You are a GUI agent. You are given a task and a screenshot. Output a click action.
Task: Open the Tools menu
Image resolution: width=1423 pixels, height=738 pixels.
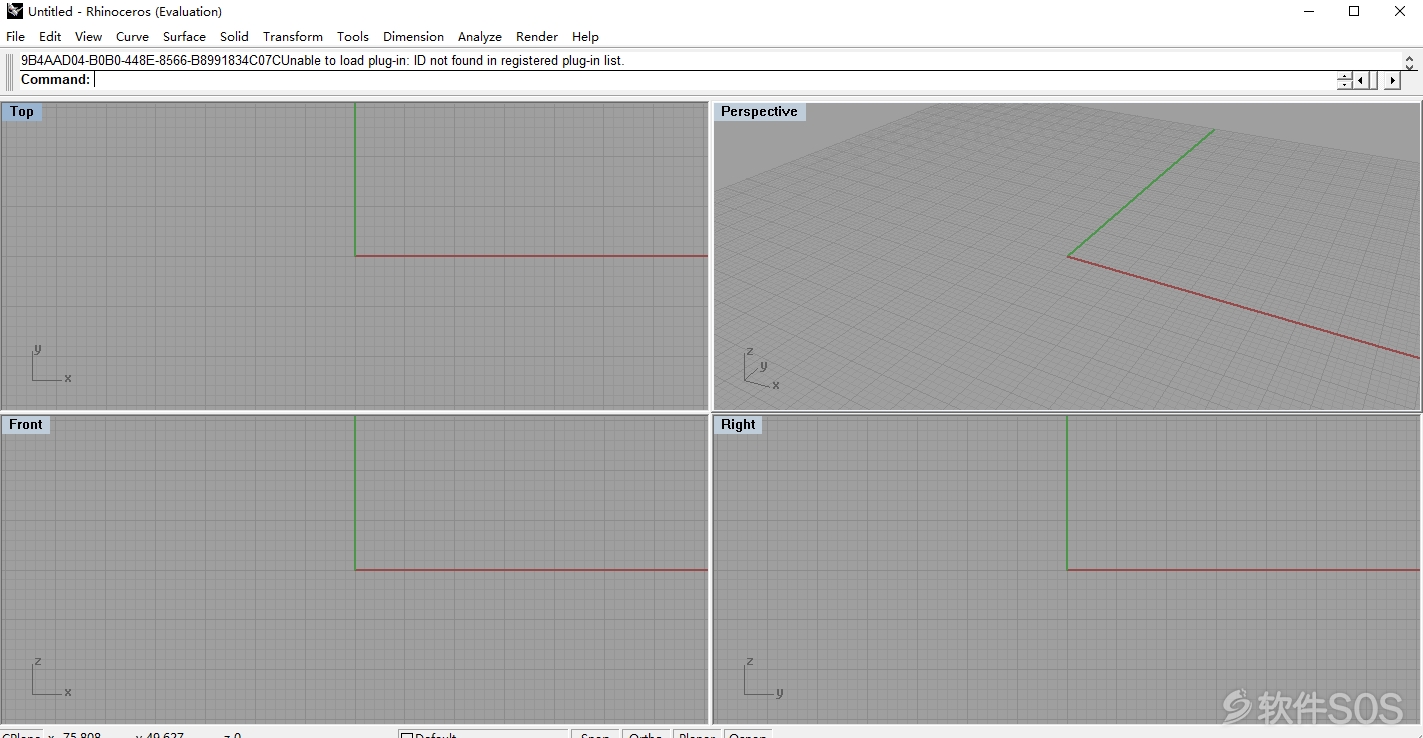(x=353, y=36)
